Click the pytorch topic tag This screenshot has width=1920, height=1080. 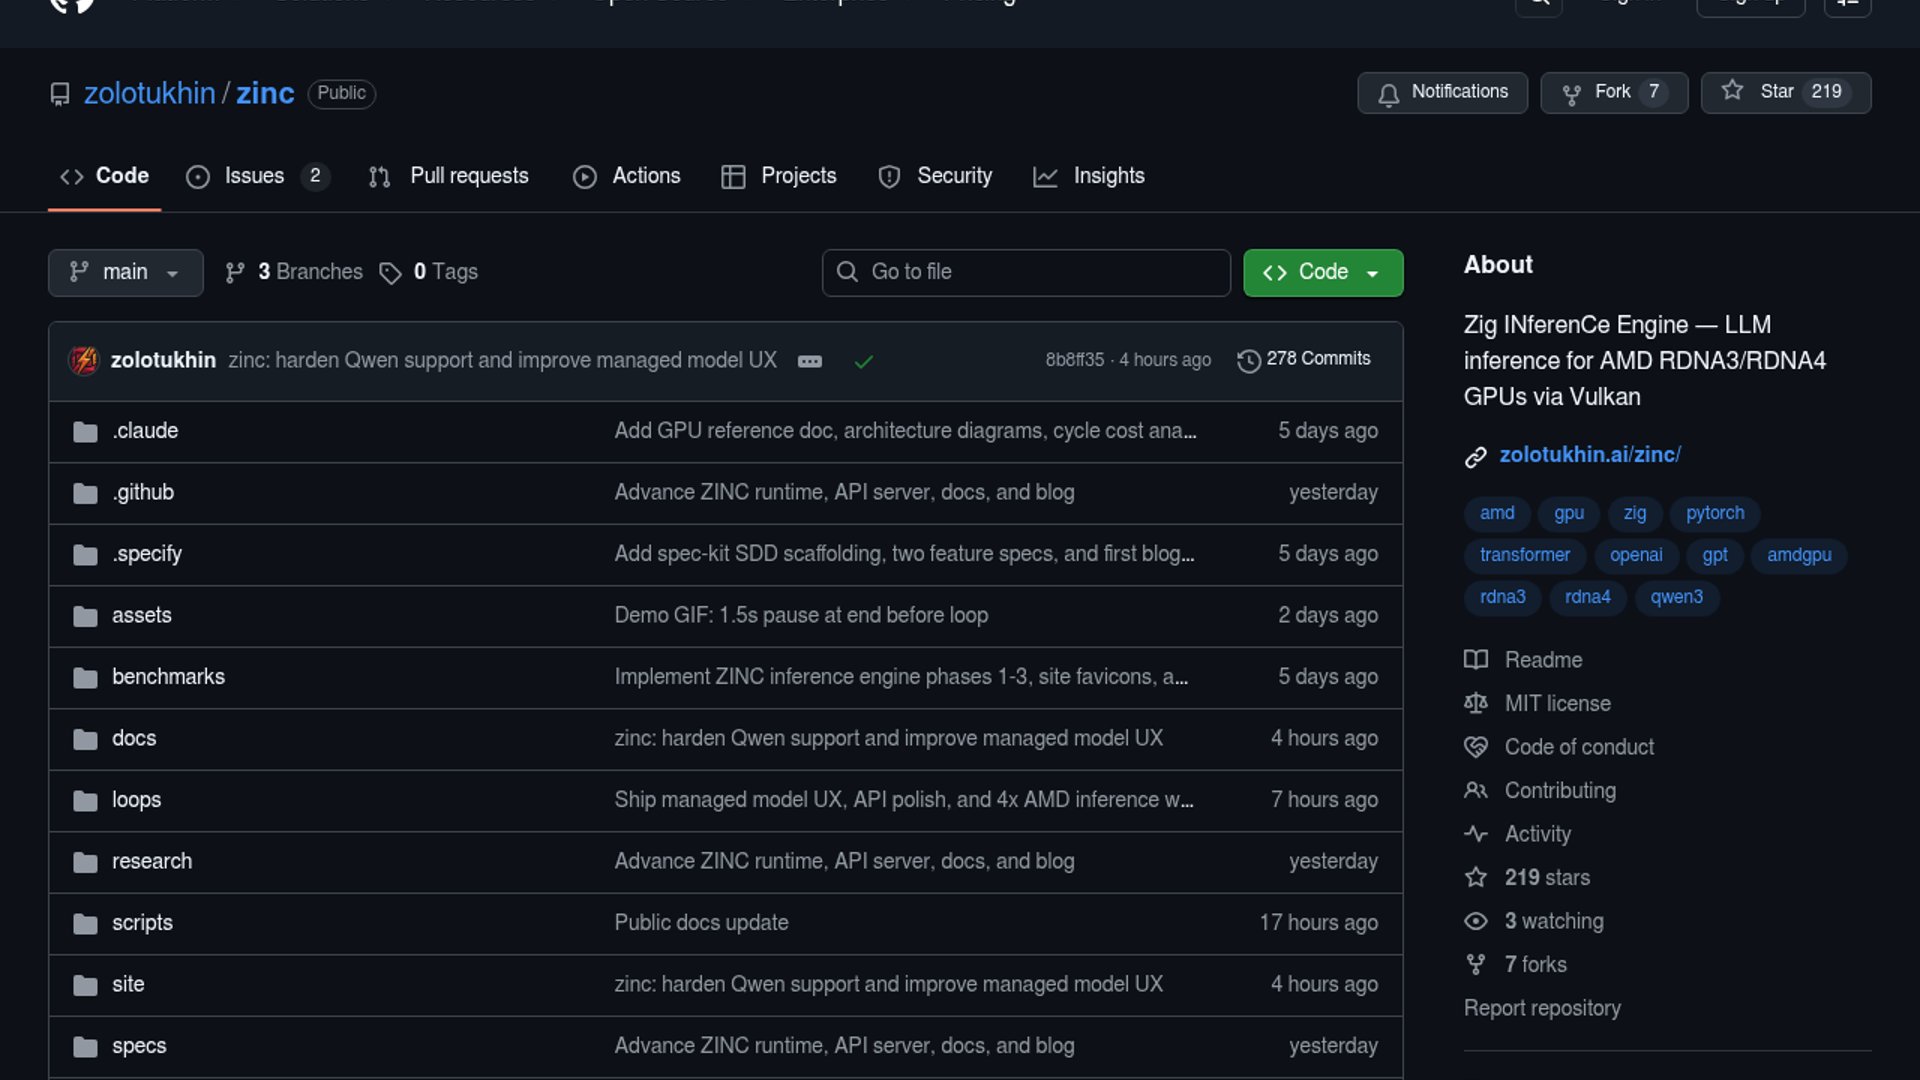pyautogui.click(x=1714, y=513)
